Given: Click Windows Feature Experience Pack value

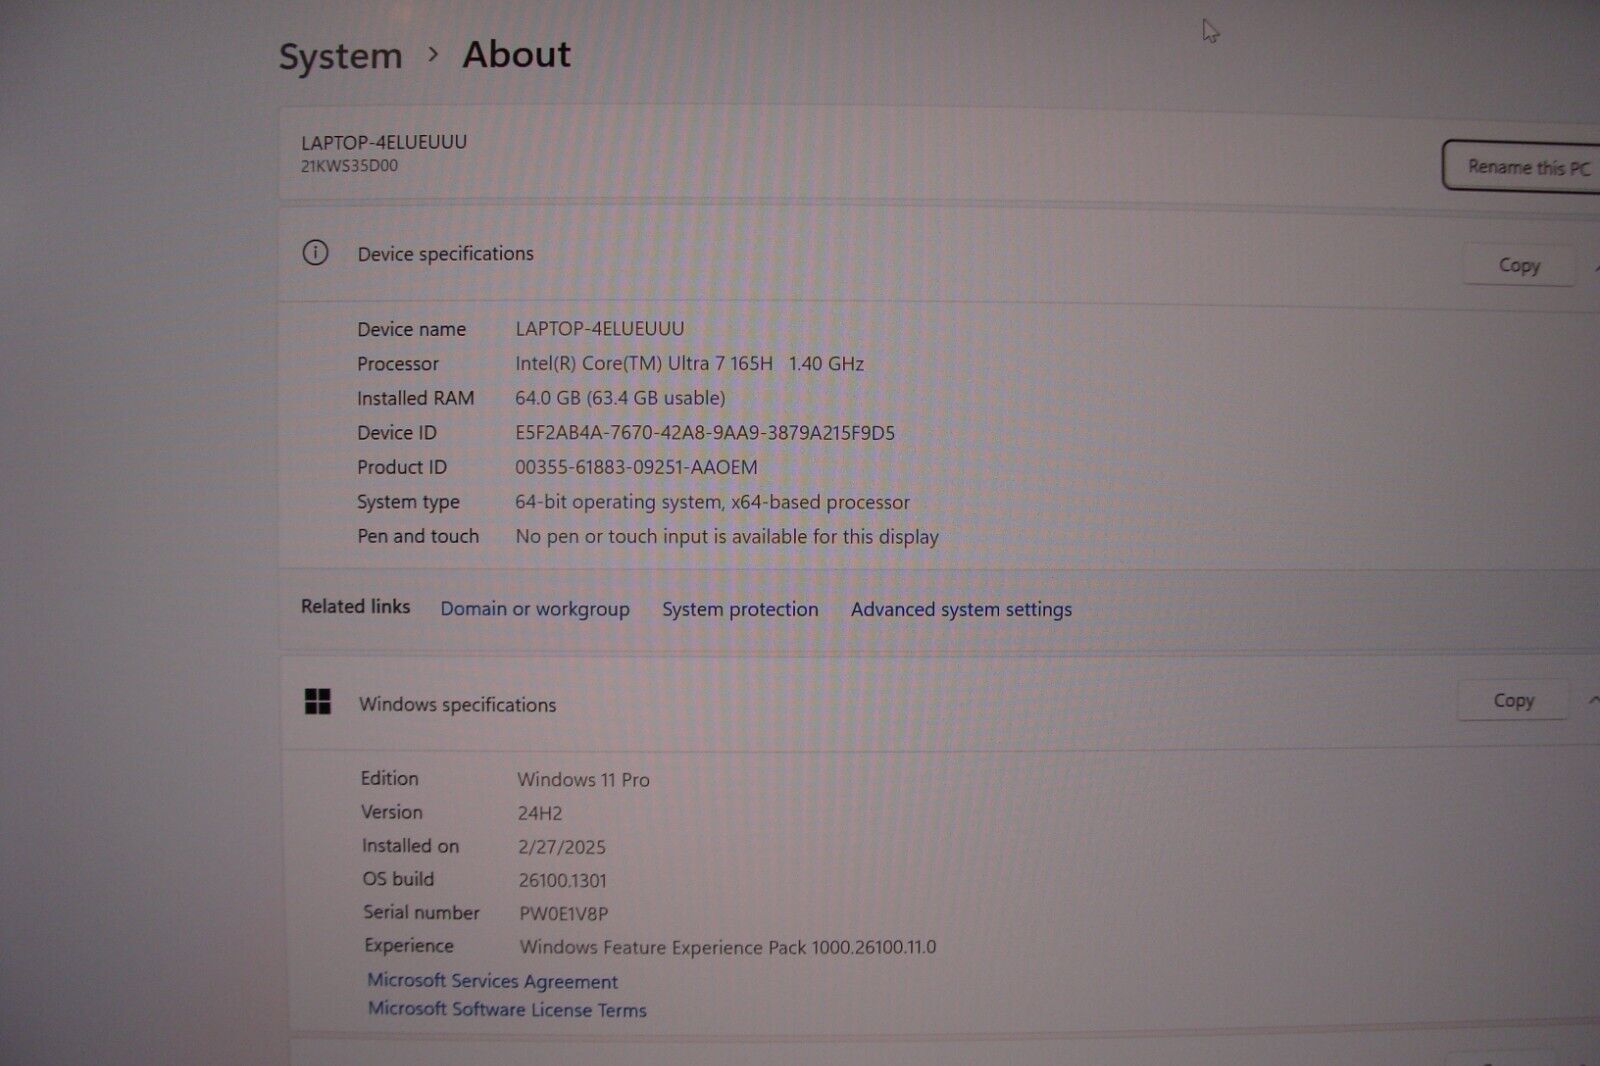Looking at the screenshot, I should click(728, 947).
